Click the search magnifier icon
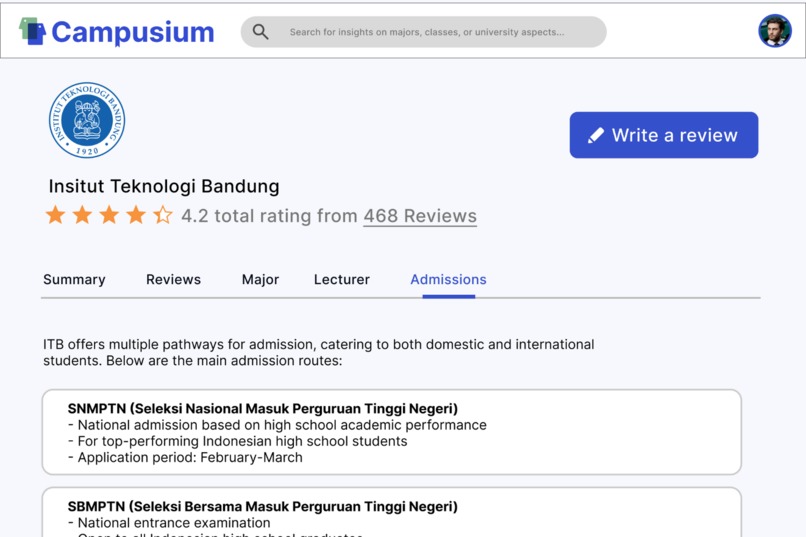The height and width of the screenshot is (537, 806). pos(261,32)
